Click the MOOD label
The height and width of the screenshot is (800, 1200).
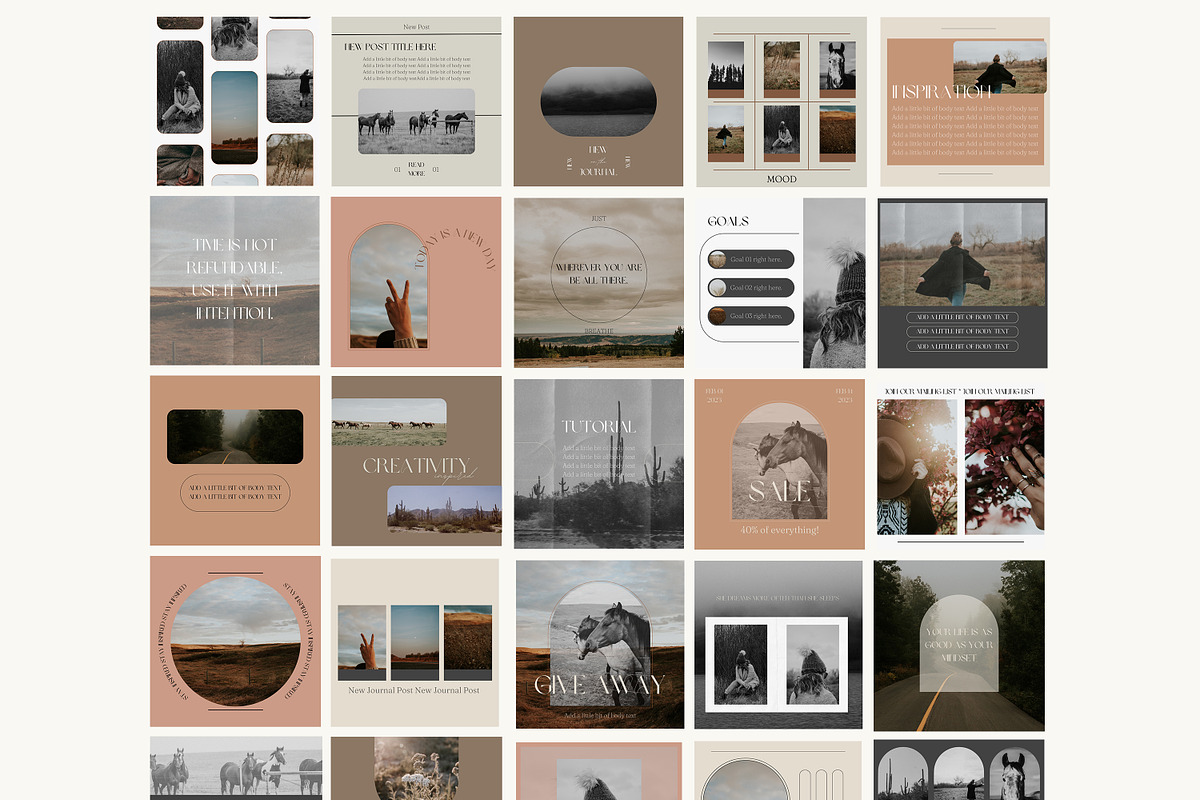pos(782,179)
